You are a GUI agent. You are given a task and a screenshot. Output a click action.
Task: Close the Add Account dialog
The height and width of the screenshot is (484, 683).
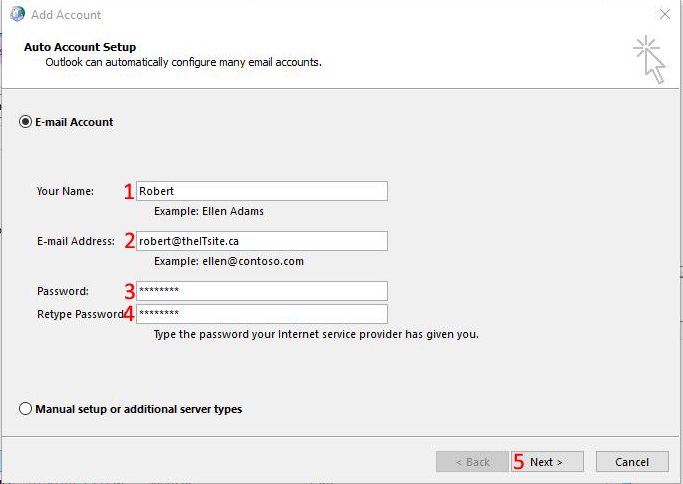[665, 15]
